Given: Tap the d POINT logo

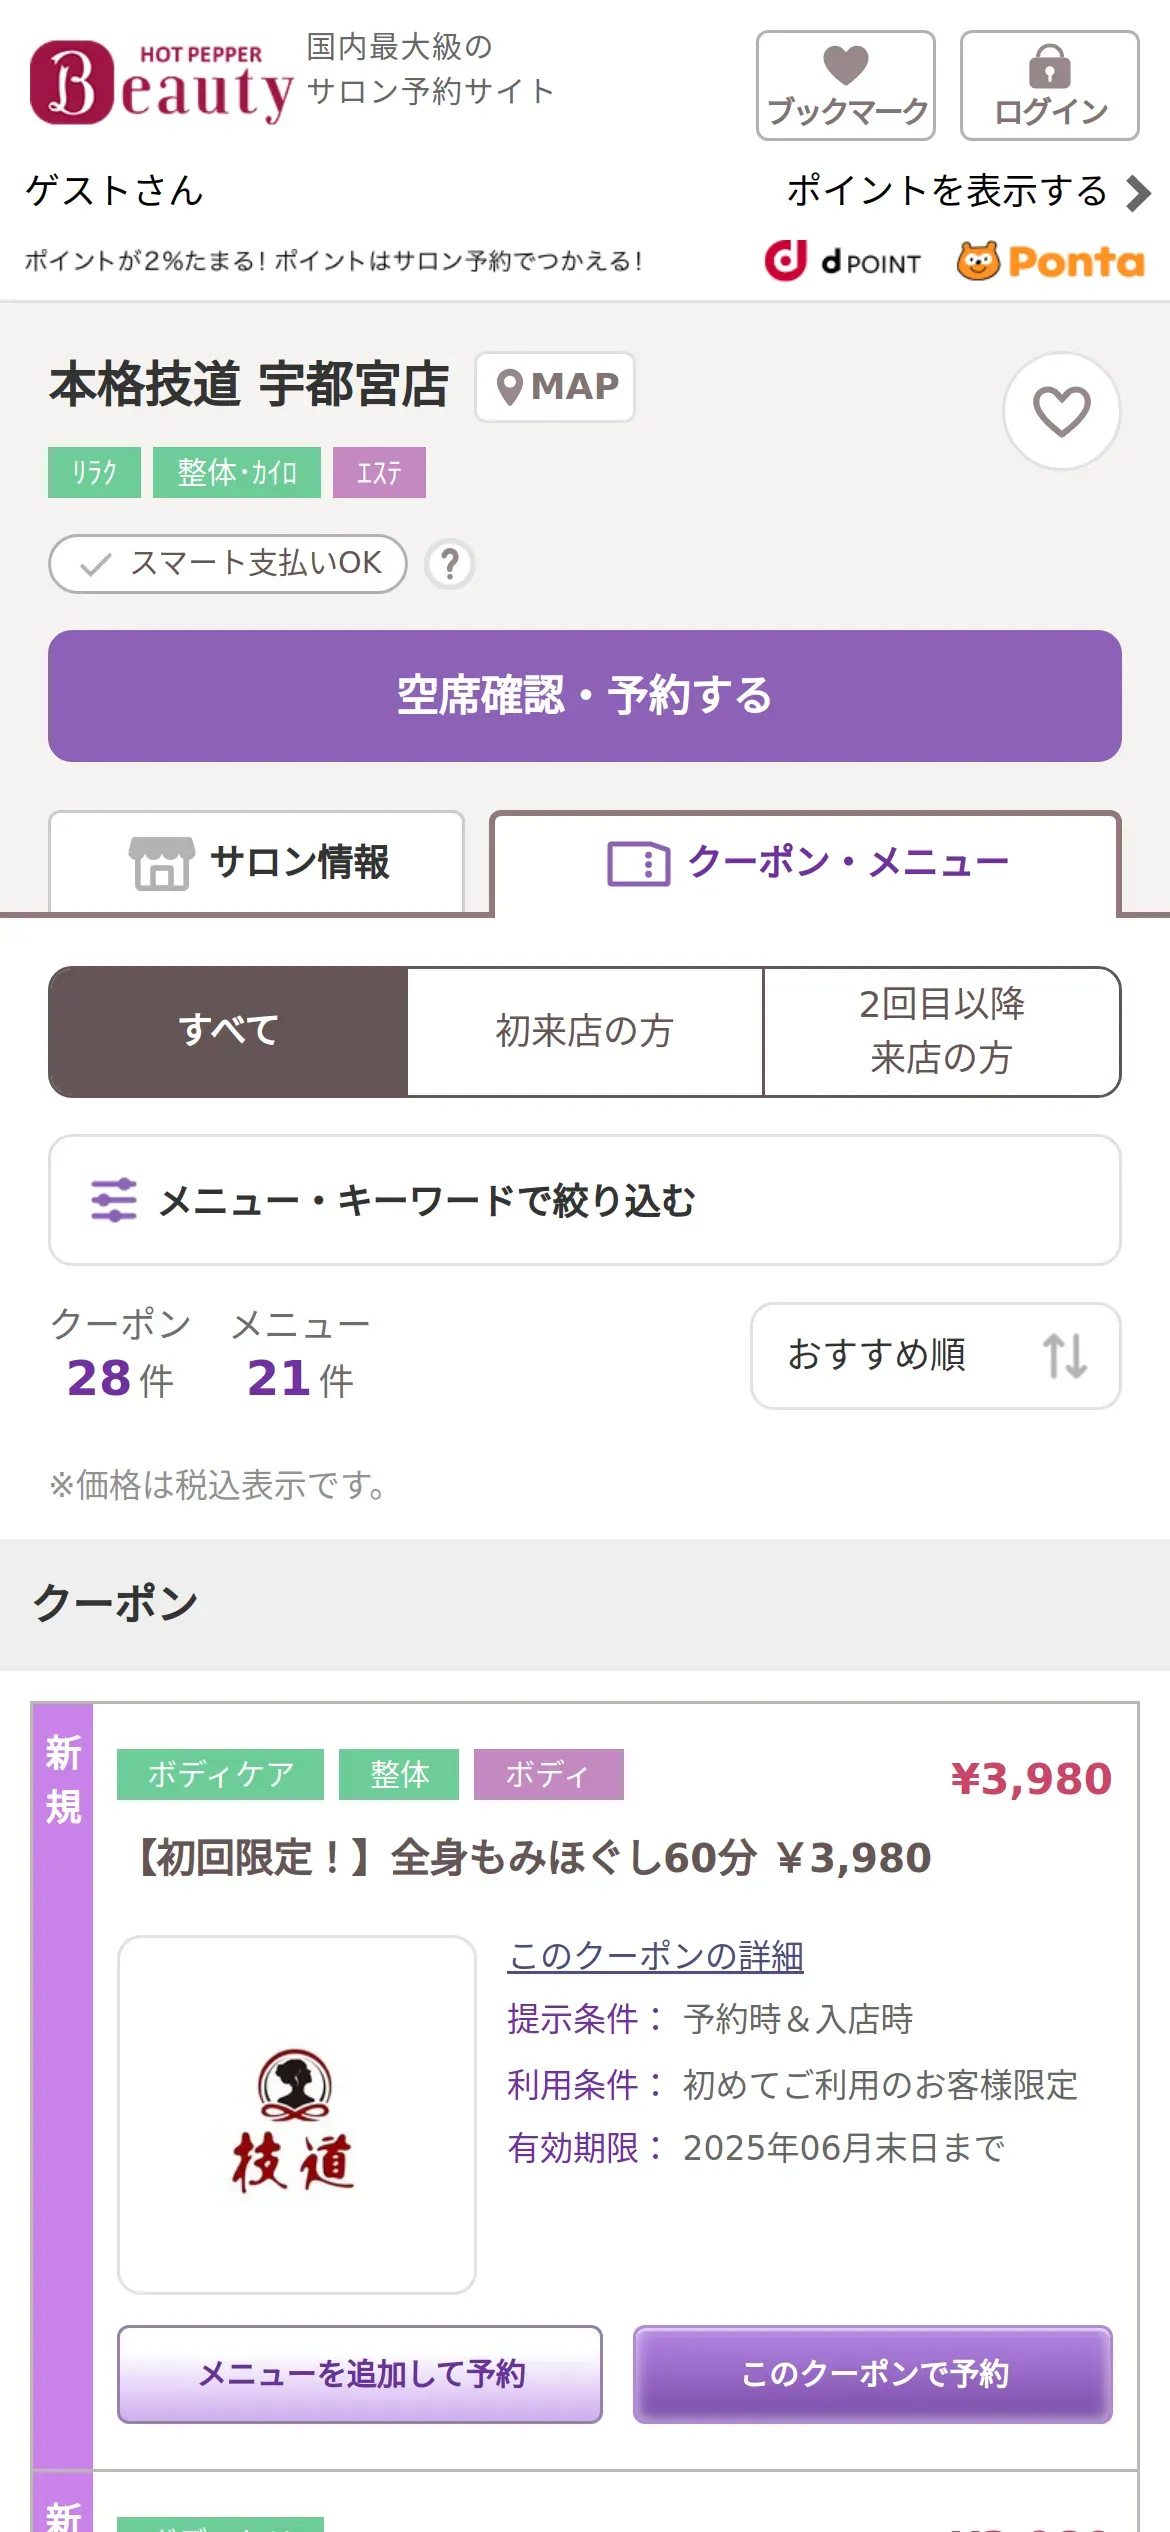Looking at the screenshot, I should pyautogui.click(x=842, y=261).
